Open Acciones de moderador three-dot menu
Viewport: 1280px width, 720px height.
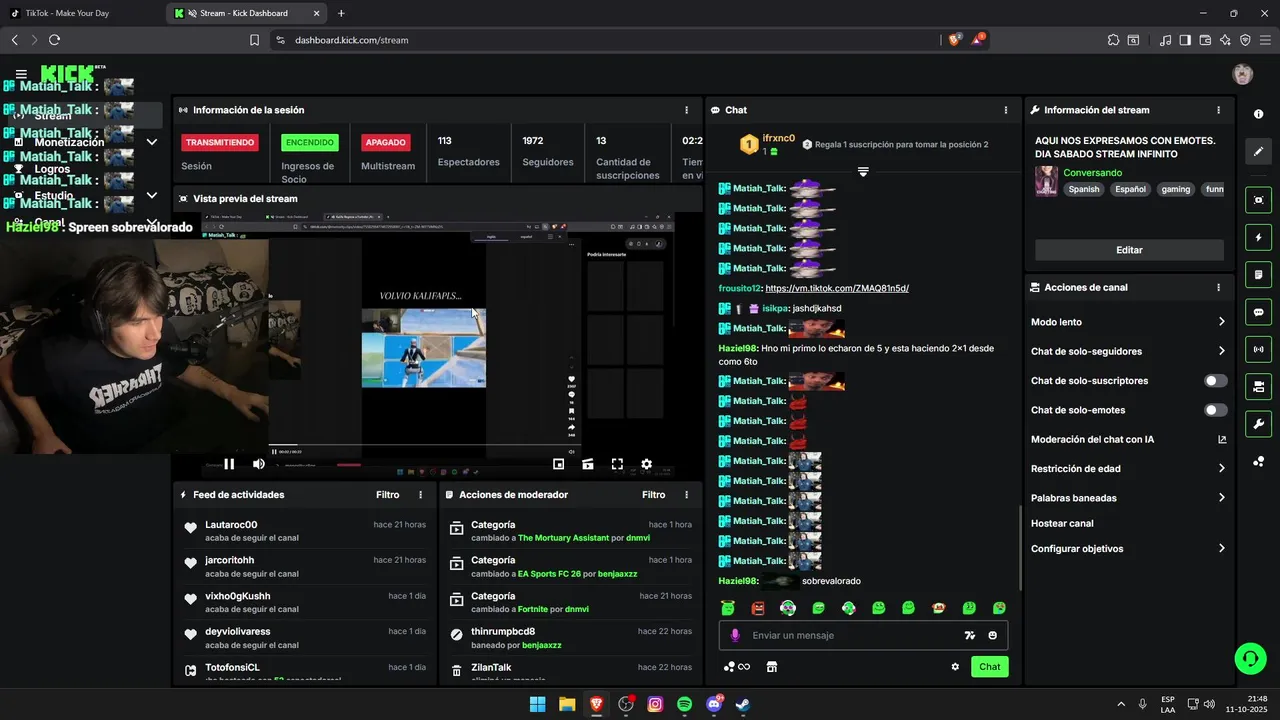pos(686,495)
